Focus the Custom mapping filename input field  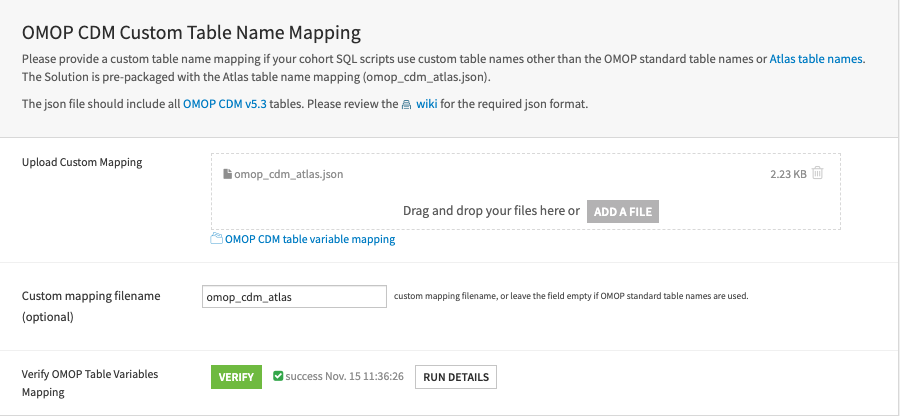tap(294, 297)
